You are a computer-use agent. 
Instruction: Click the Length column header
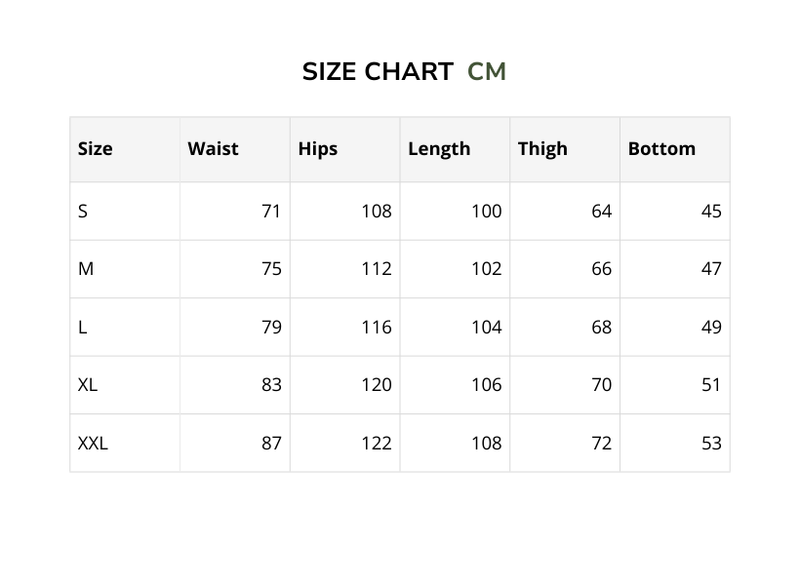tap(439, 149)
